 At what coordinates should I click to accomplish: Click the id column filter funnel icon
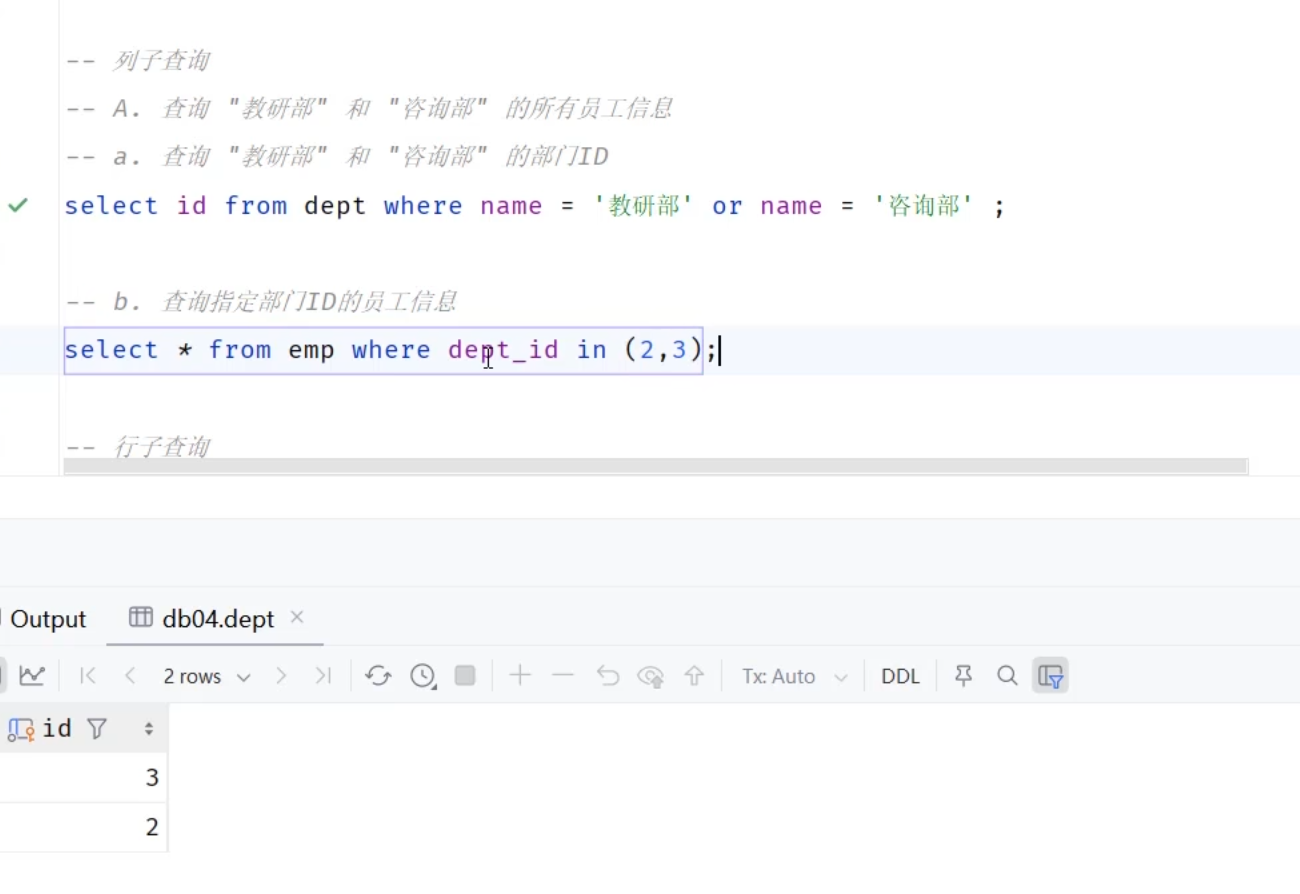97,729
